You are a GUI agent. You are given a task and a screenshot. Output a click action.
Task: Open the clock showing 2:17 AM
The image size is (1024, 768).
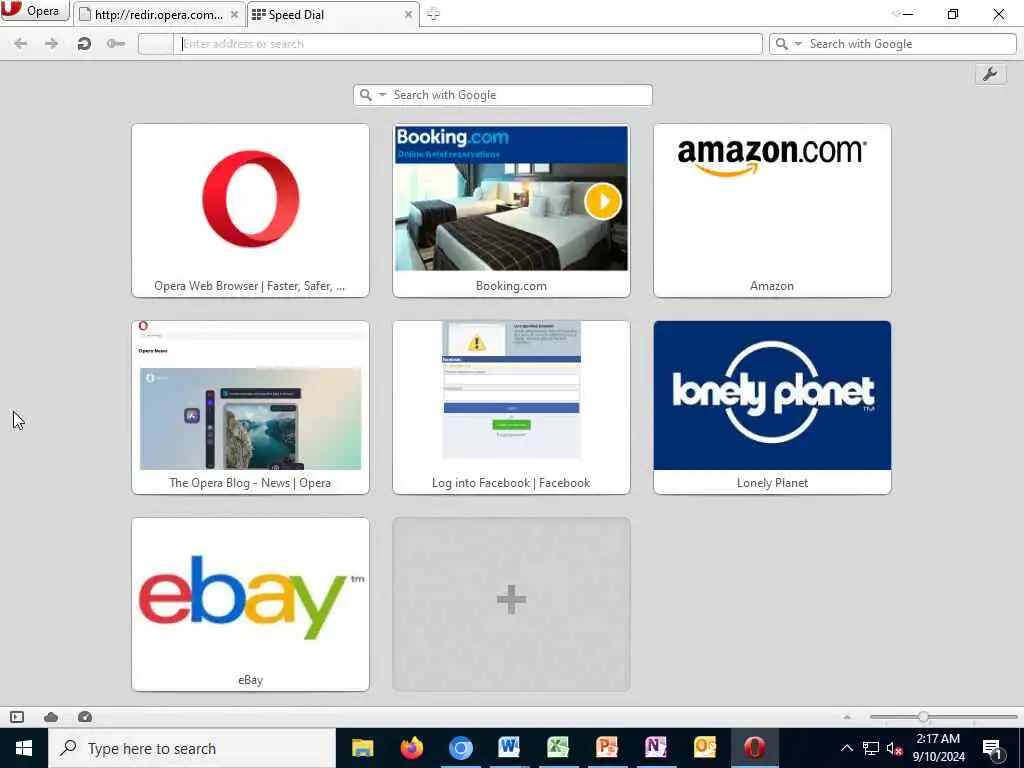(x=938, y=748)
